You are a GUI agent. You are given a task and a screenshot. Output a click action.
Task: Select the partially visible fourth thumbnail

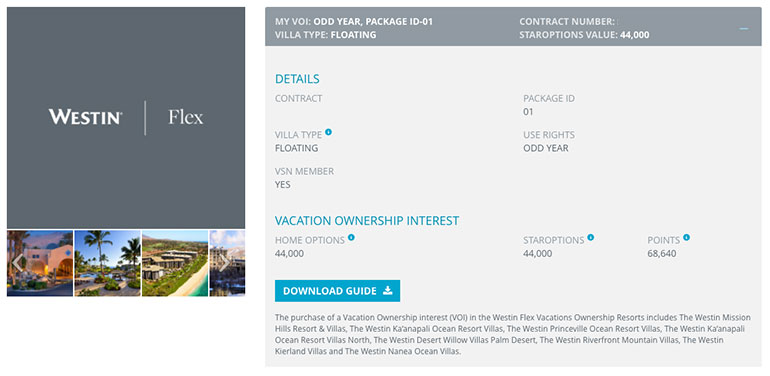tap(227, 264)
